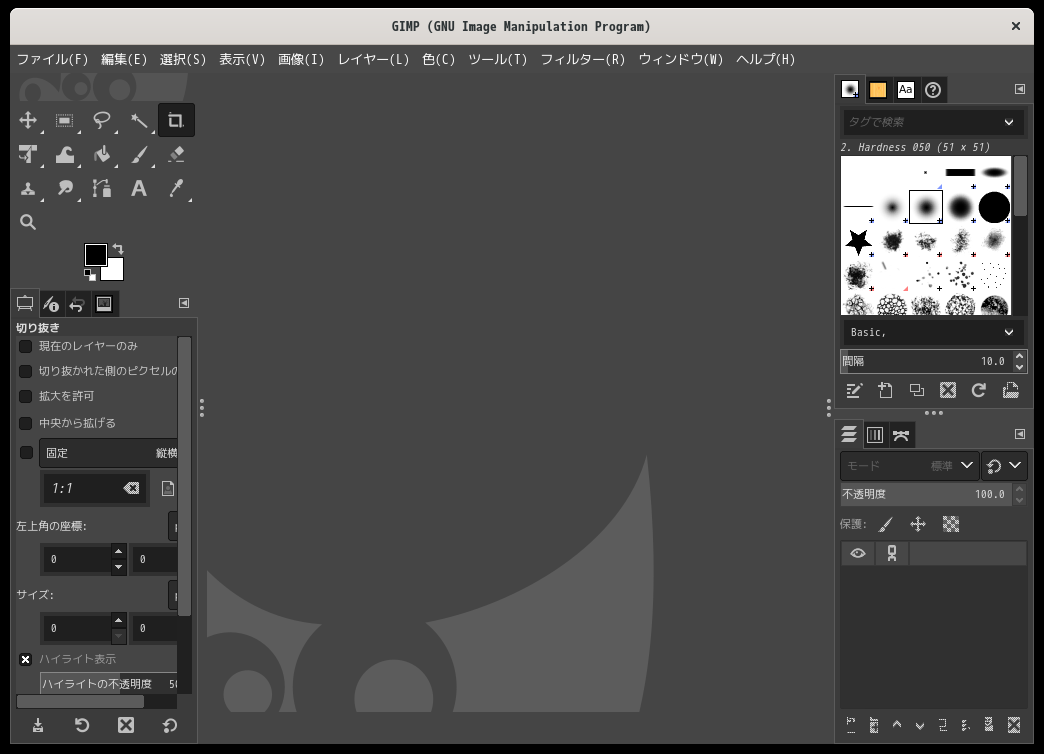Select the Free Select lasso tool

102,121
